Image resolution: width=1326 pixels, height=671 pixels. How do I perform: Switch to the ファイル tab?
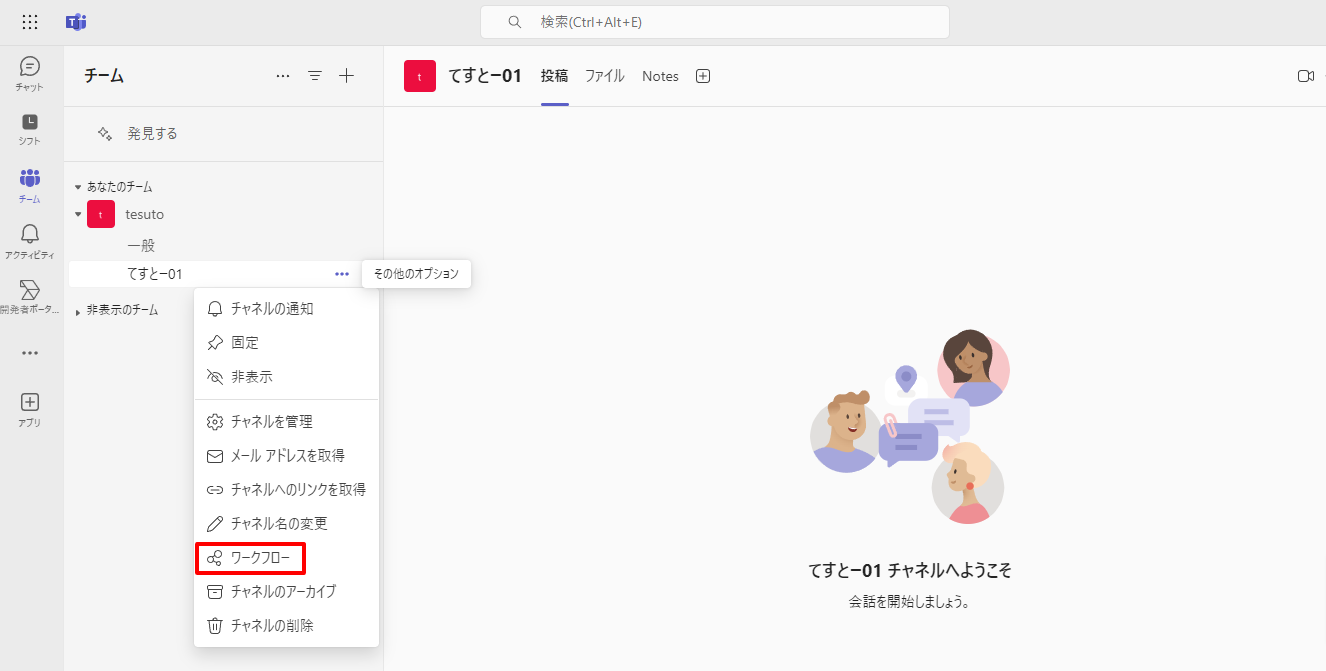pyautogui.click(x=604, y=76)
